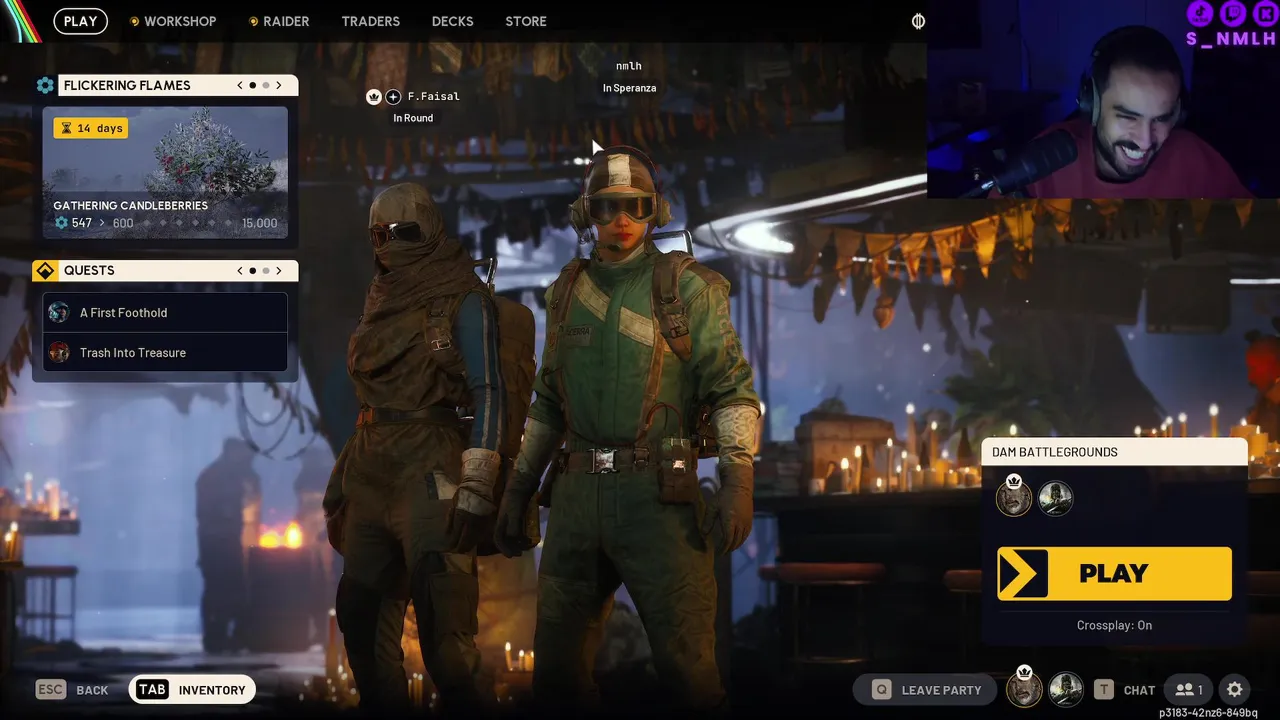
Task: Click the In Speranza status text
Action: coord(629,88)
